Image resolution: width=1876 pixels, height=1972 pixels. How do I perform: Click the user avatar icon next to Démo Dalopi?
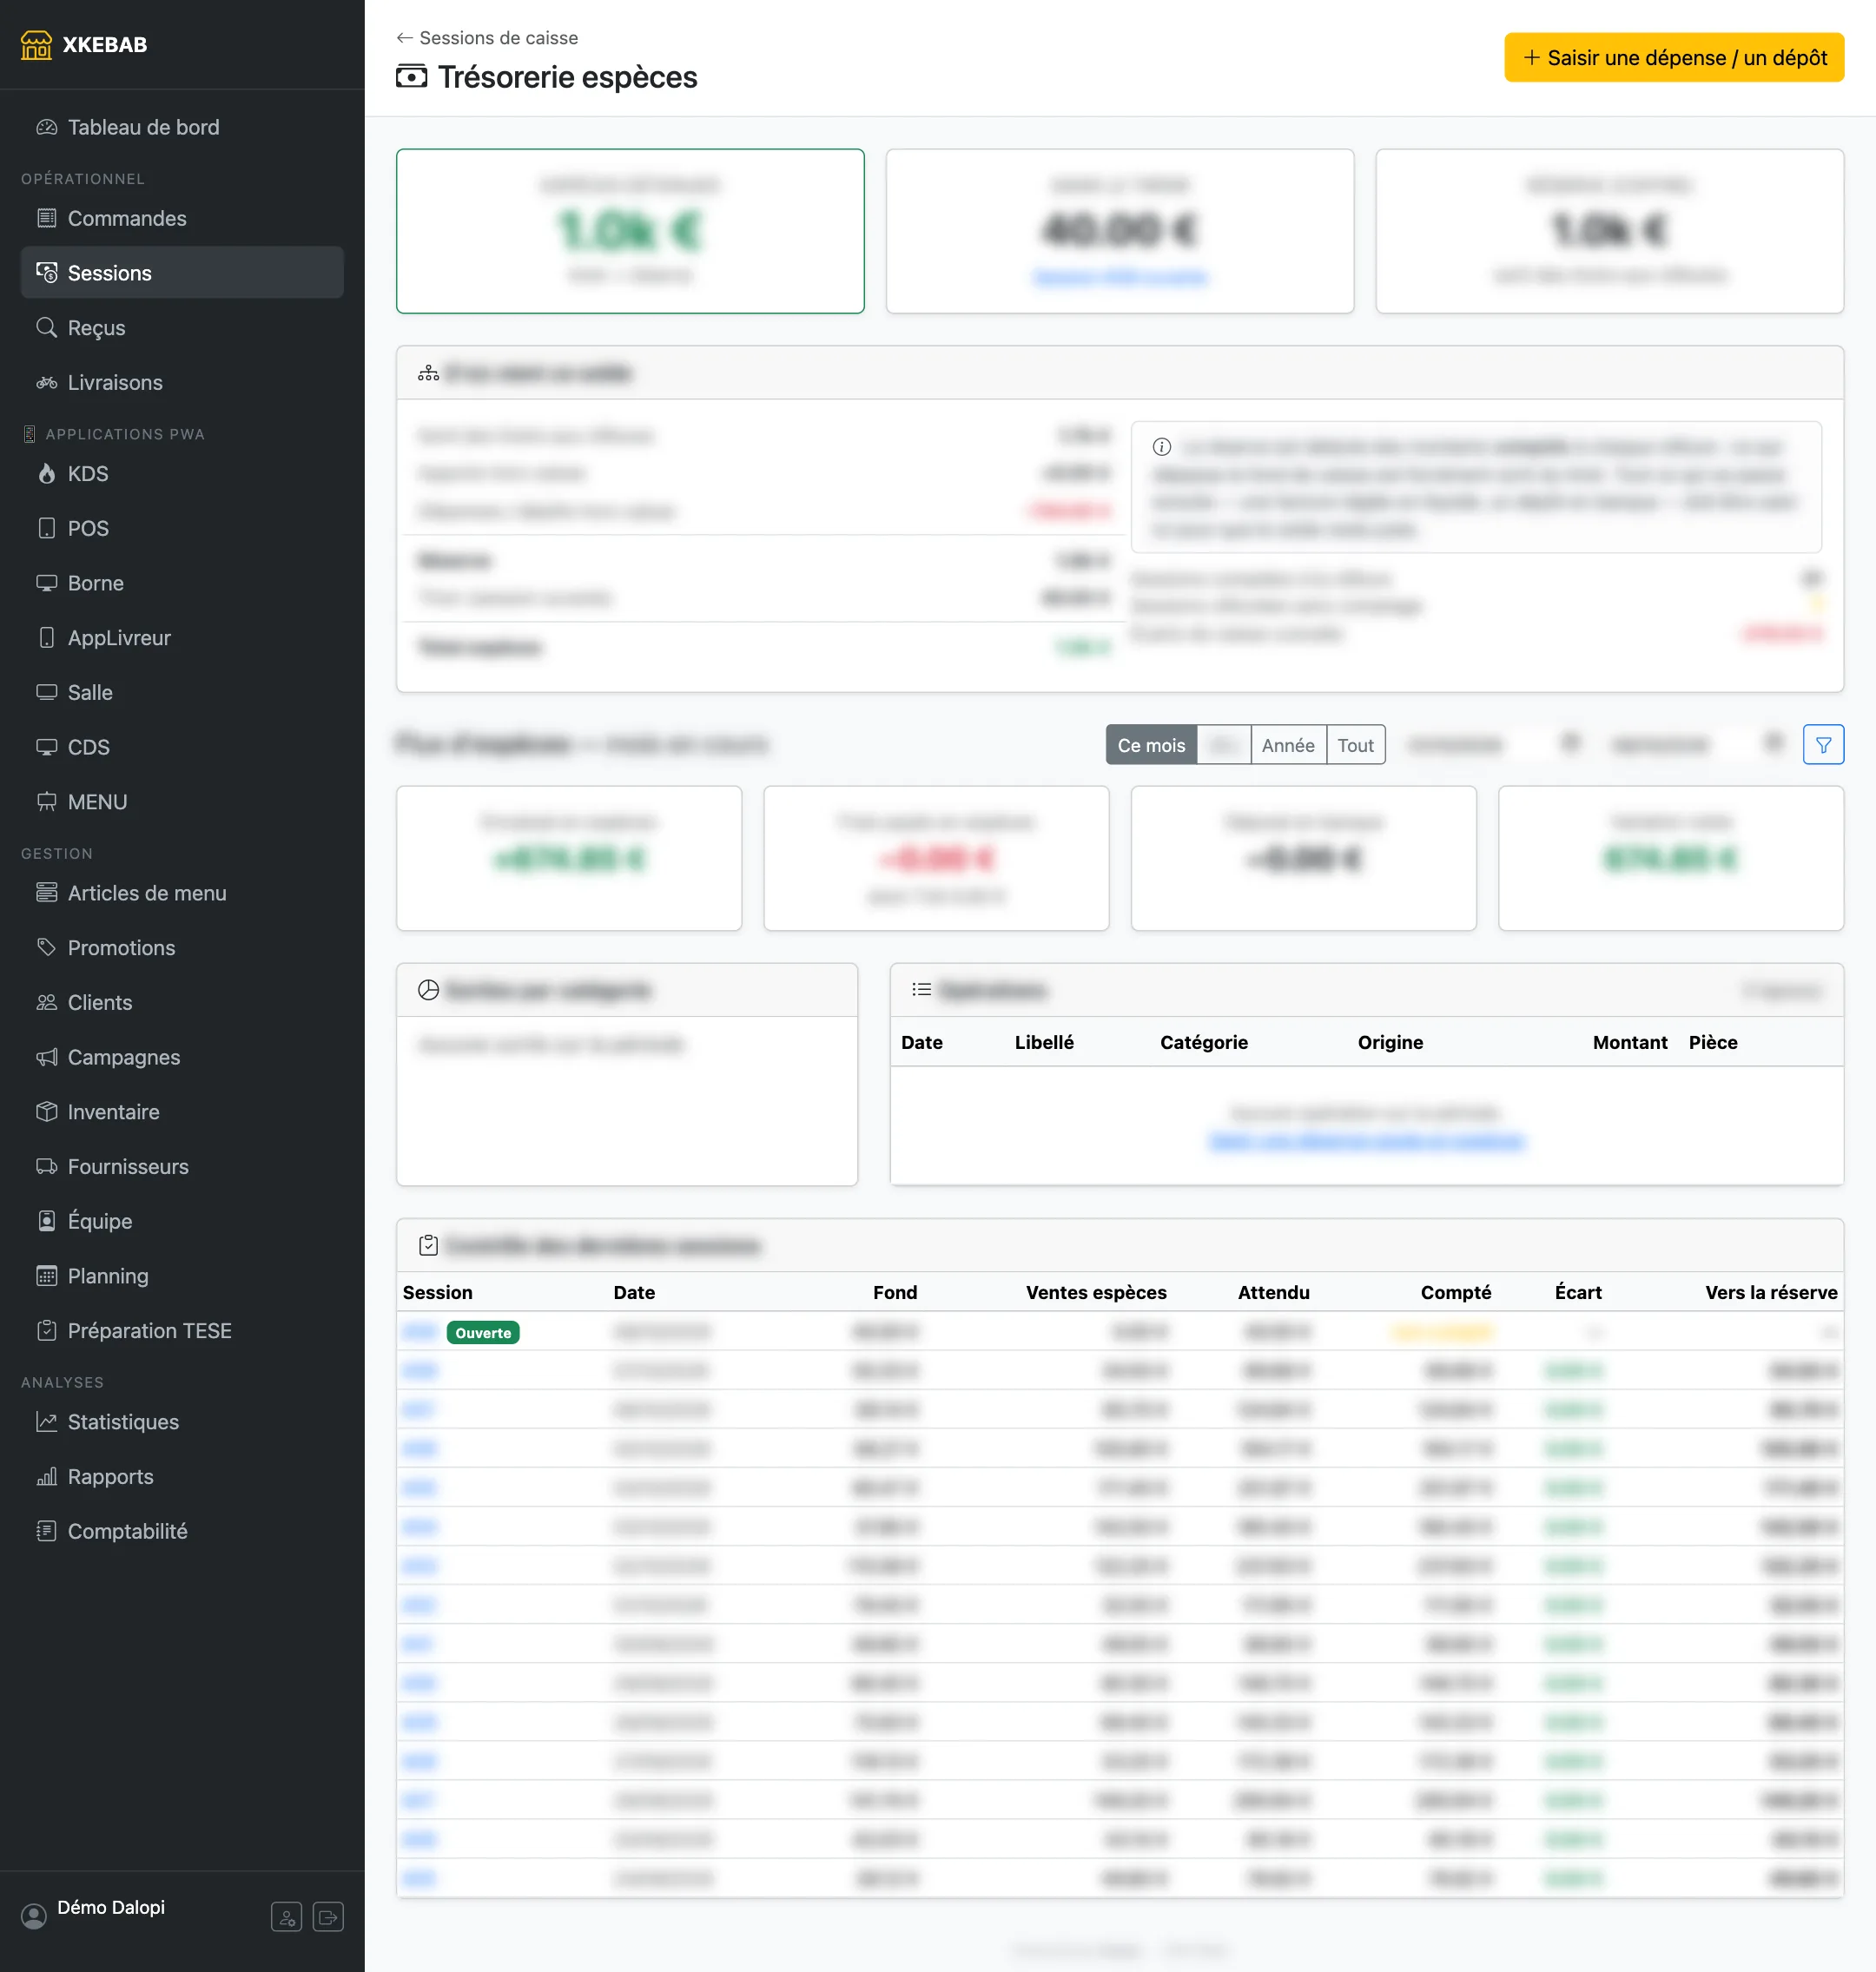[x=34, y=1915]
